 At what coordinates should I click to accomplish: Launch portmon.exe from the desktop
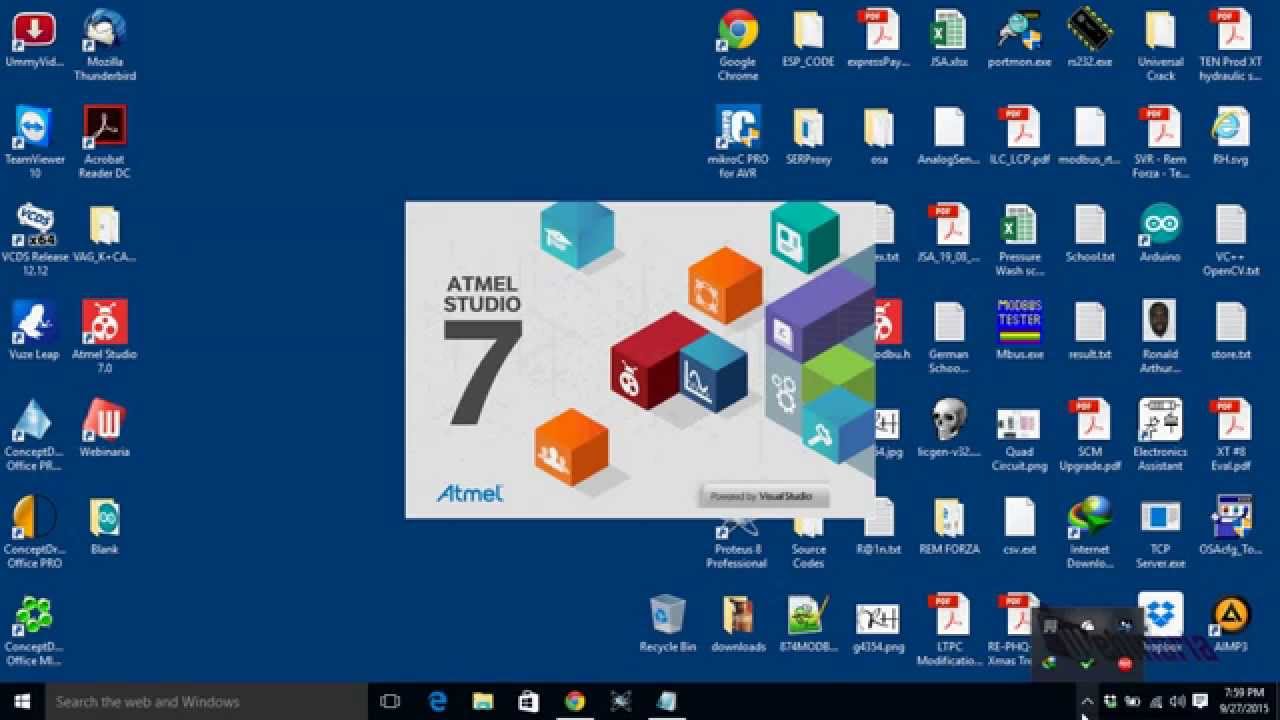(1019, 40)
